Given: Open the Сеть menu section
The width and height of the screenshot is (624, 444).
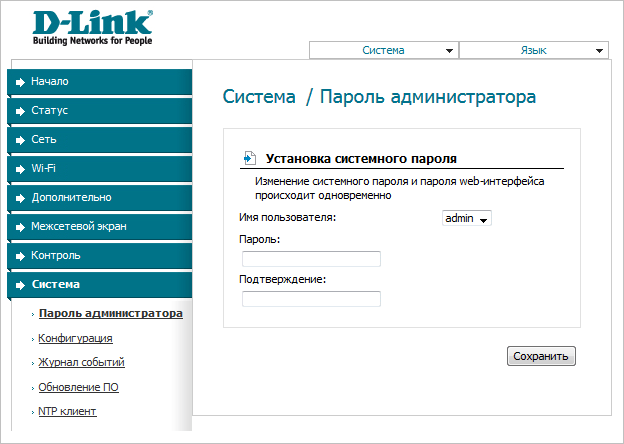Looking at the screenshot, I should [x=99, y=140].
